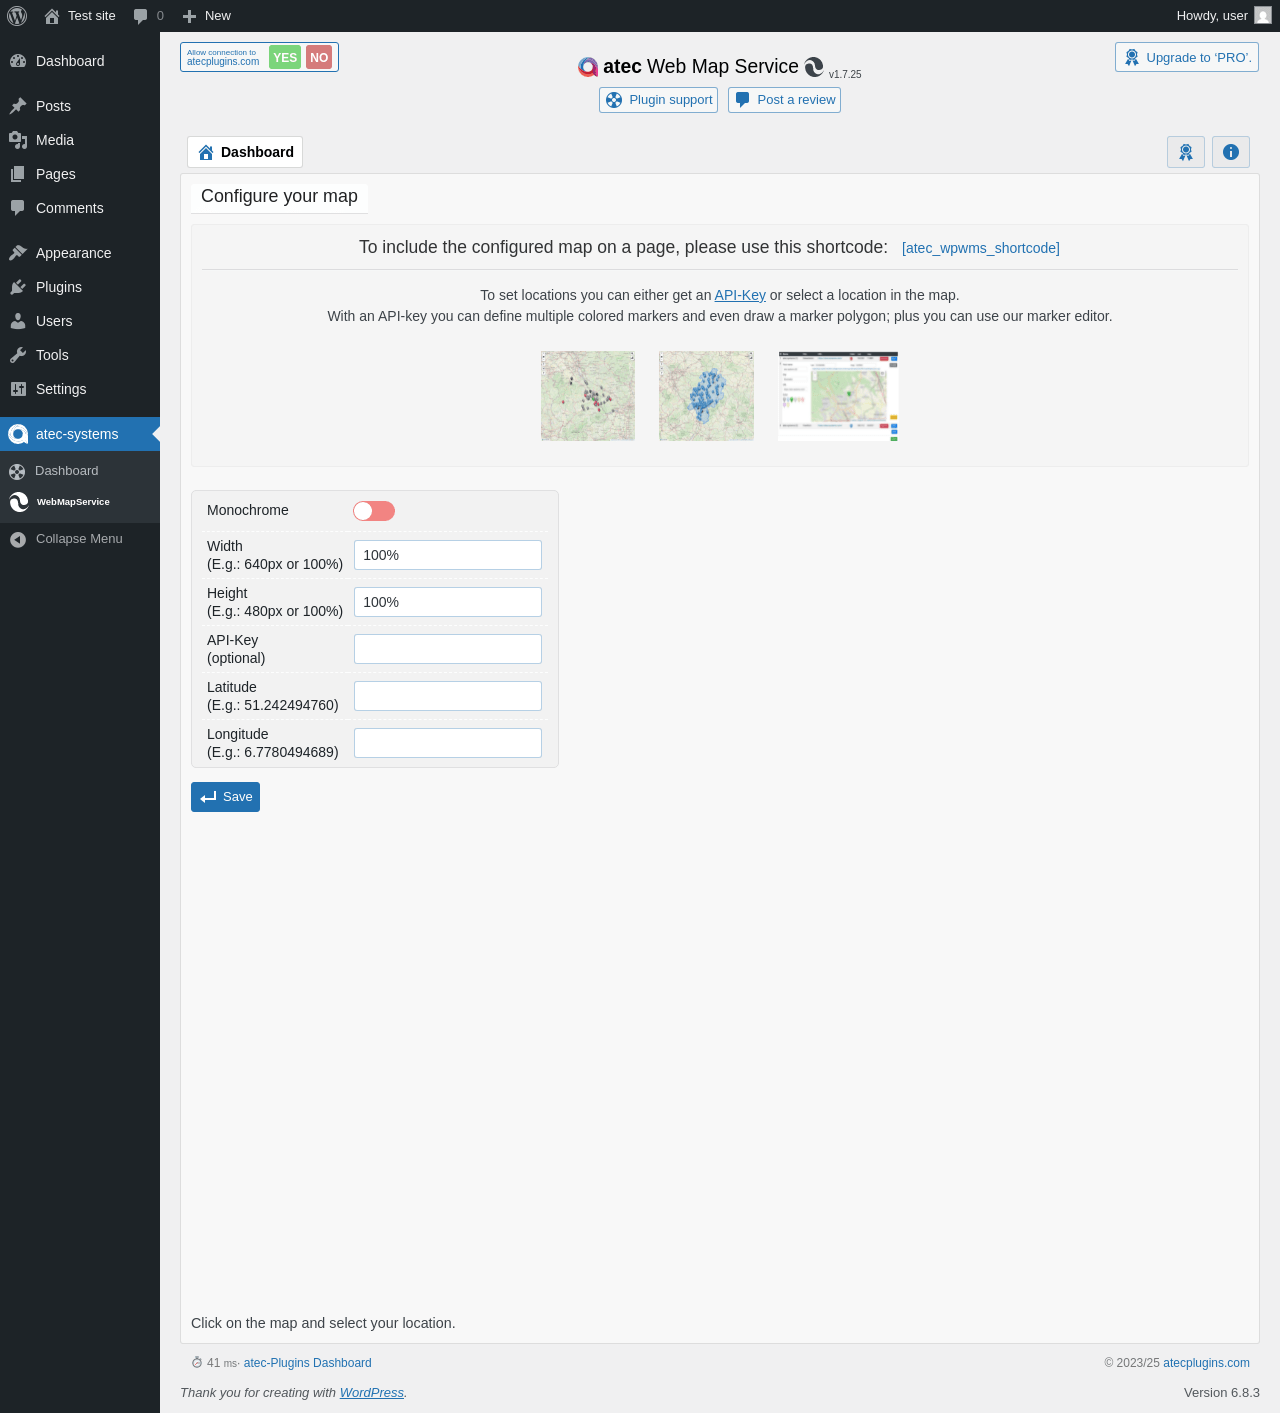This screenshot has width=1280, height=1413.
Task: Select the WebMapService submenu item
Action: click(x=80, y=502)
